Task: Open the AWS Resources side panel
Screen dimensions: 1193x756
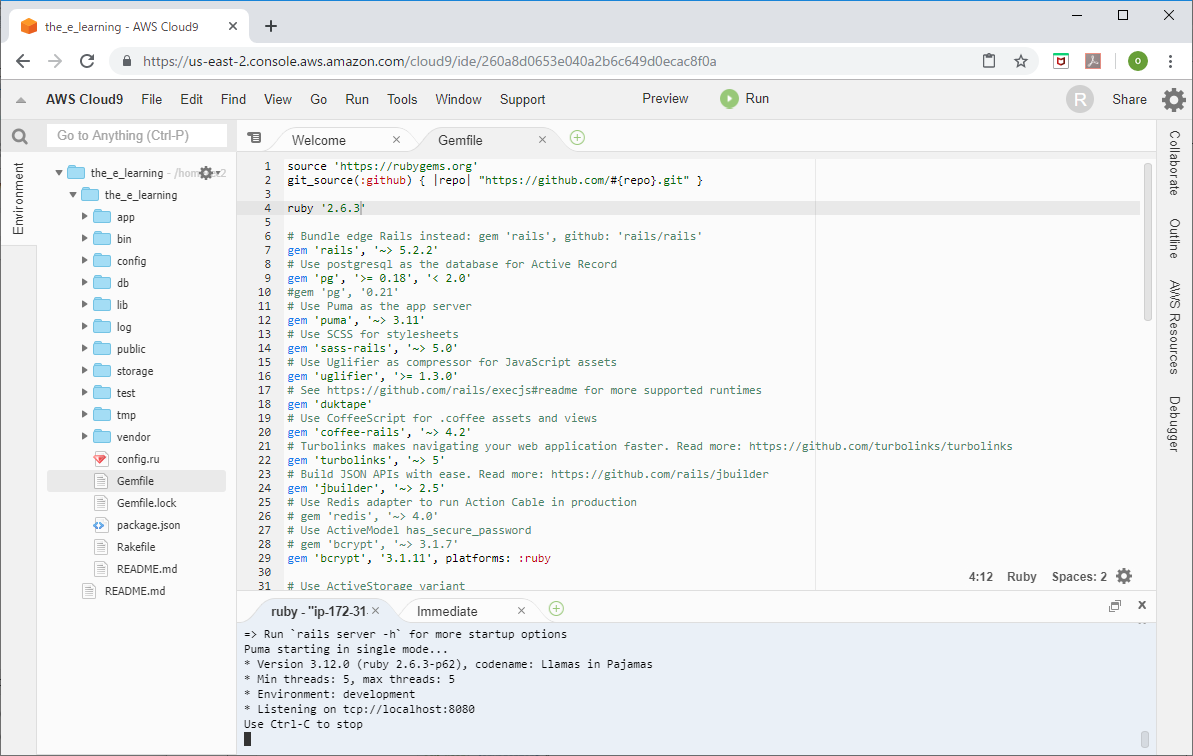Action: click(x=1175, y=327)
